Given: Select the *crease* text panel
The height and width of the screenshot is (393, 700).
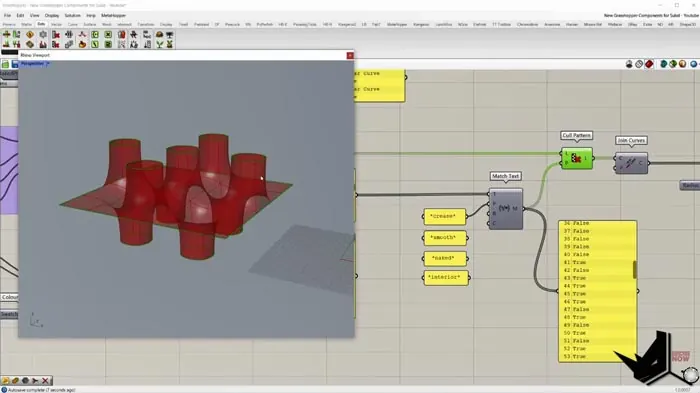Looking at the screenshot, I should [444, 217].
